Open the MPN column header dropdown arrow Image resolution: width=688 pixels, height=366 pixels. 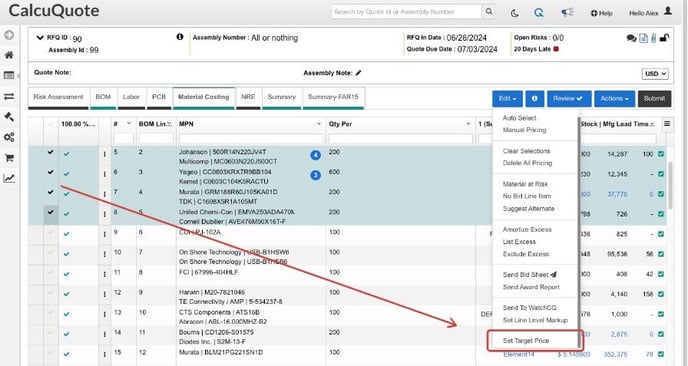pos(319,124)
